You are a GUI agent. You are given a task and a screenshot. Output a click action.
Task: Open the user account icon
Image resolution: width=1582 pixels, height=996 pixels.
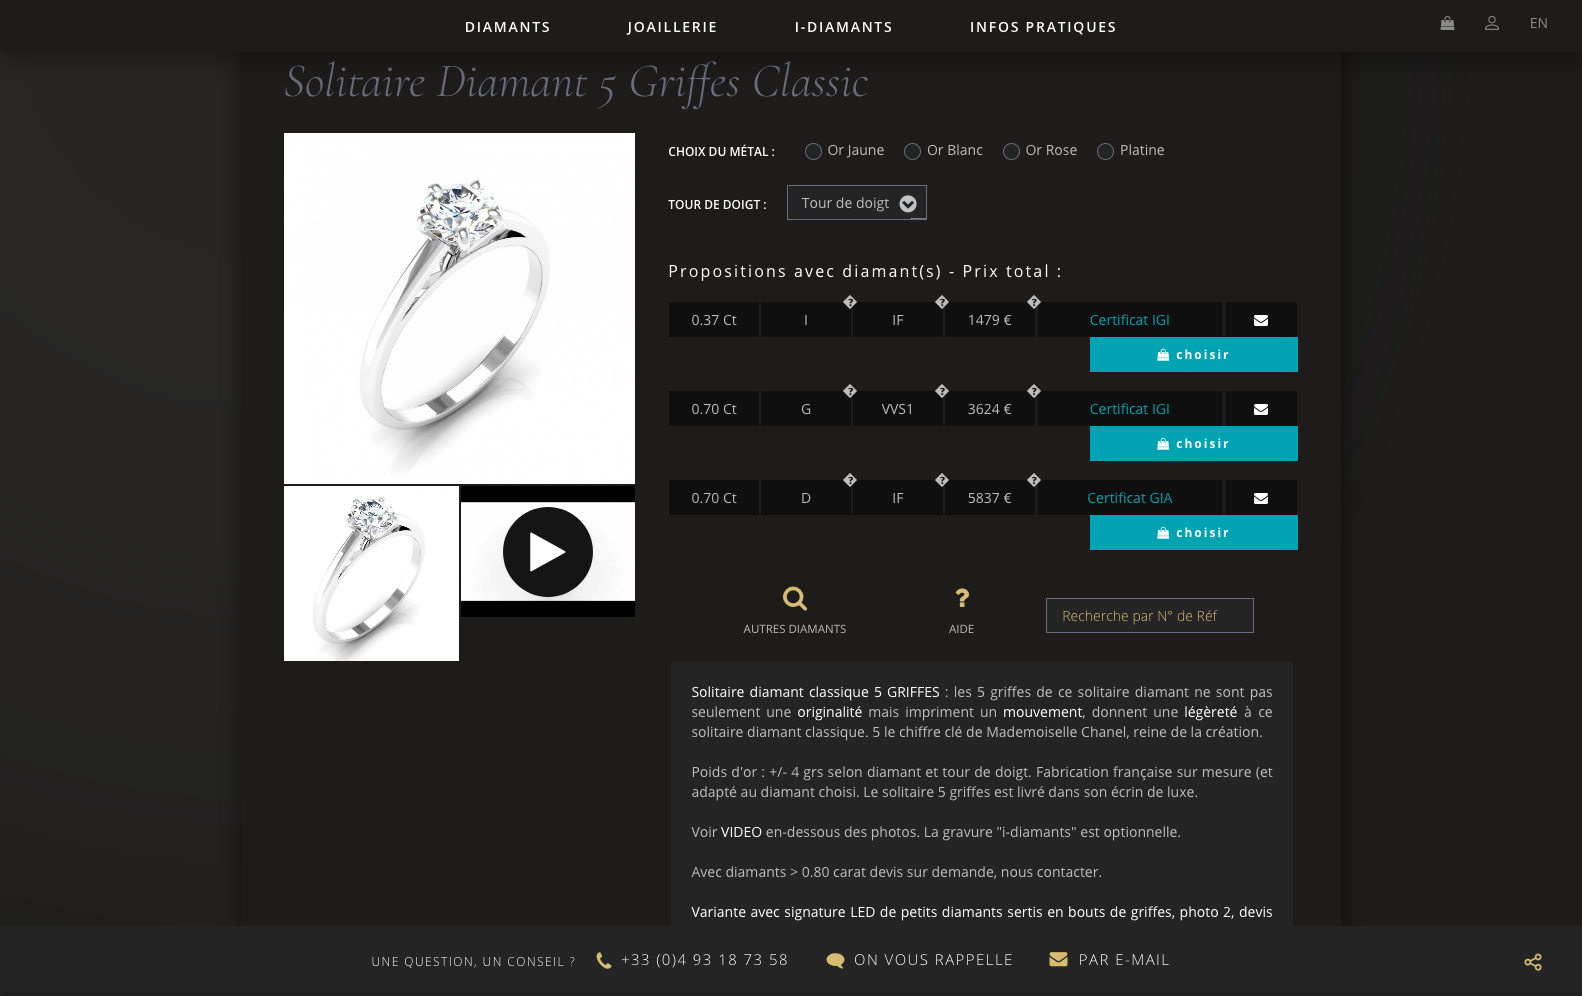click(1492, 23)
